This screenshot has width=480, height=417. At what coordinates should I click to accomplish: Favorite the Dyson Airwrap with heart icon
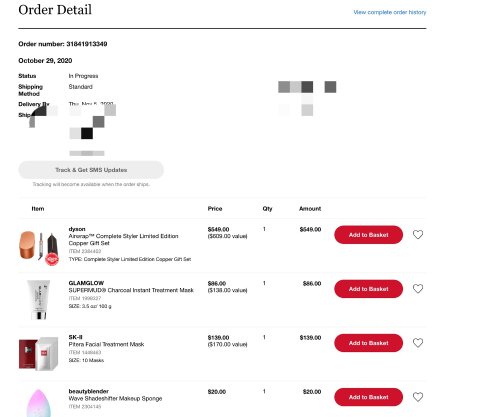point(418,235)
